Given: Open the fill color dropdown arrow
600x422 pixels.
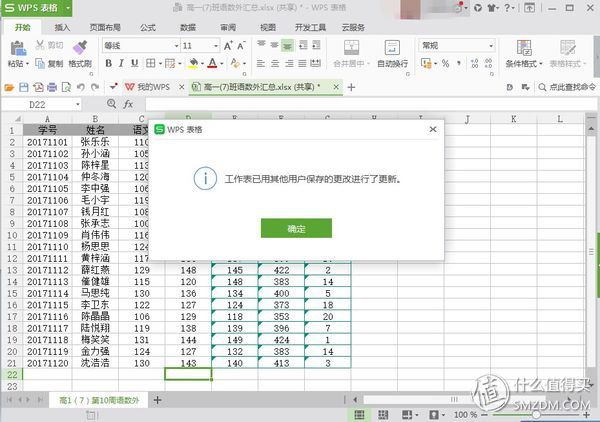Looking at the screenshot, I should pyautogui.click(x=202, y=64).
